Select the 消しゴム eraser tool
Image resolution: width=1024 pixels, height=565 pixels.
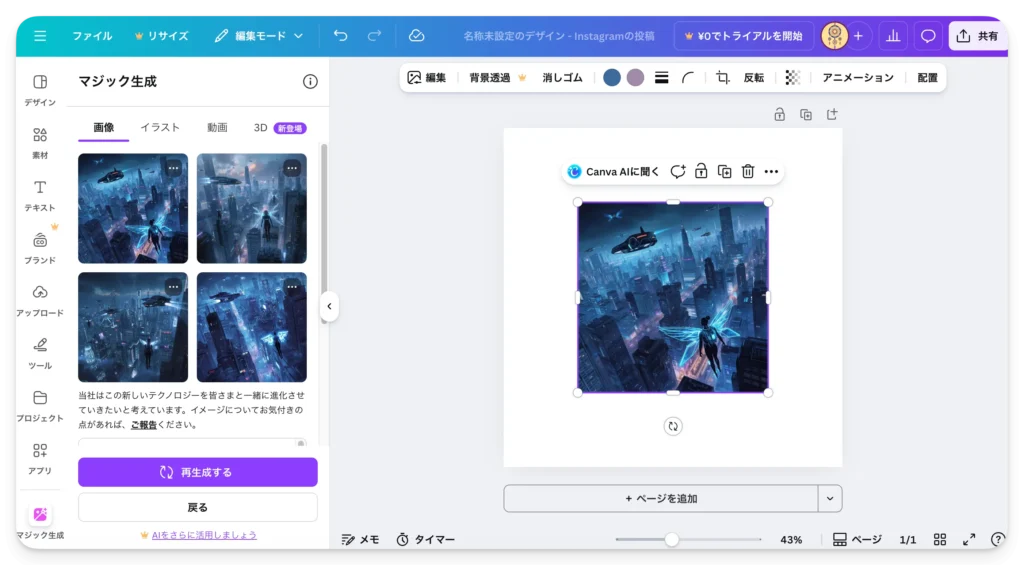pyautogui.click(x=562, y=78)
